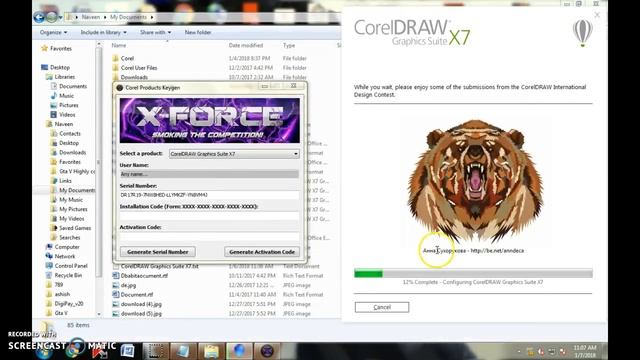Focus the Serial Number field in the Keygen
640x360 pixels.
pos(209,195)
